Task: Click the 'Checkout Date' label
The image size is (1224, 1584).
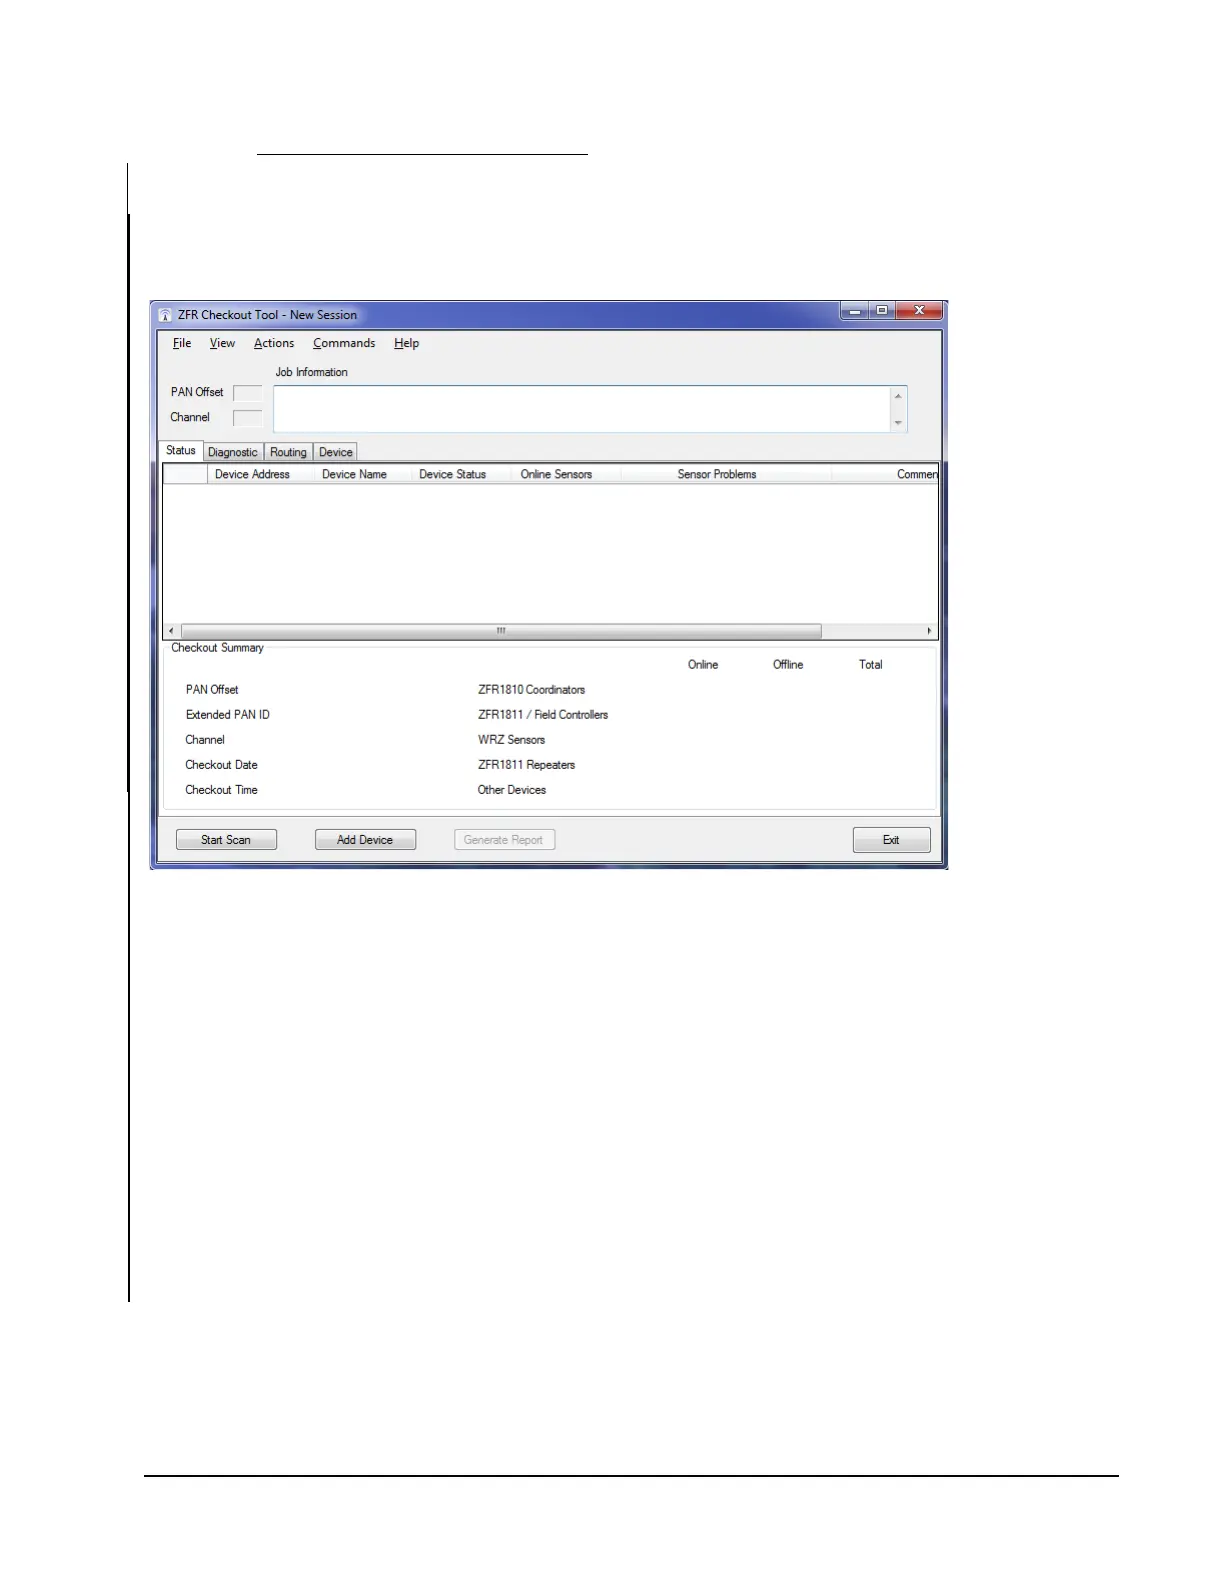Action: tap(221, 765)
